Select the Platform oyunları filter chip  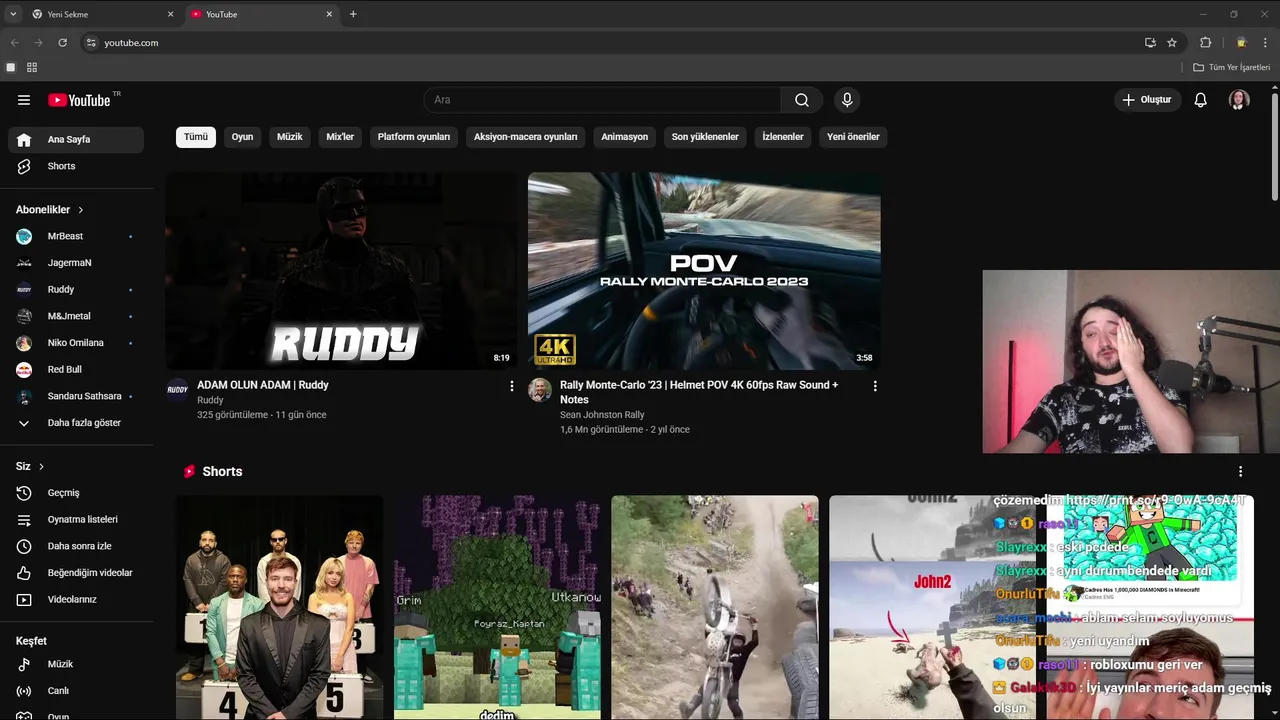414,137
